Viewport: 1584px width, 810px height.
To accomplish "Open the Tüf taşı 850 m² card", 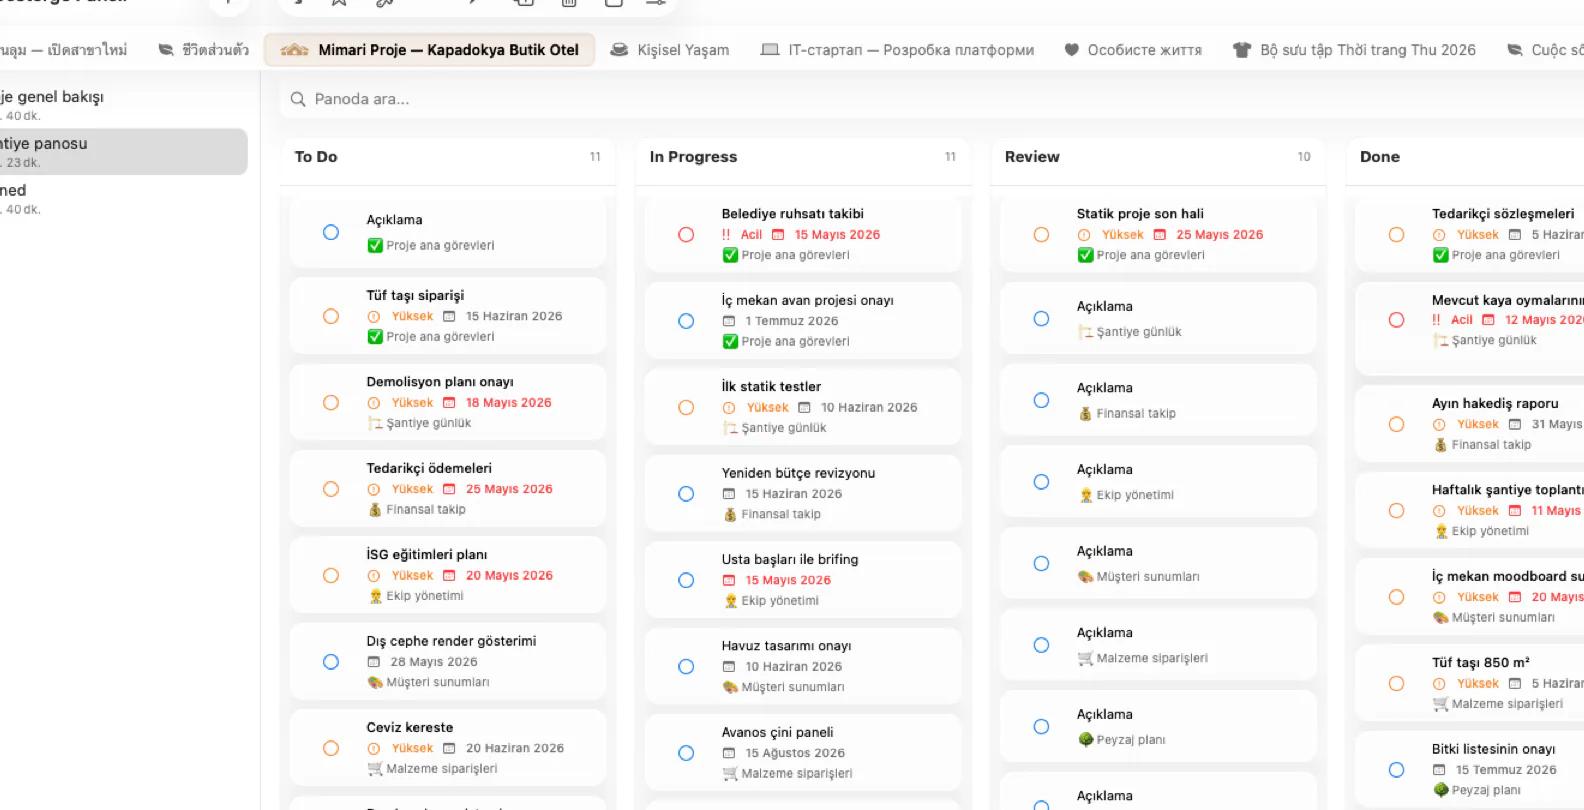I will pyautogui.click(x=1470, y=683).
